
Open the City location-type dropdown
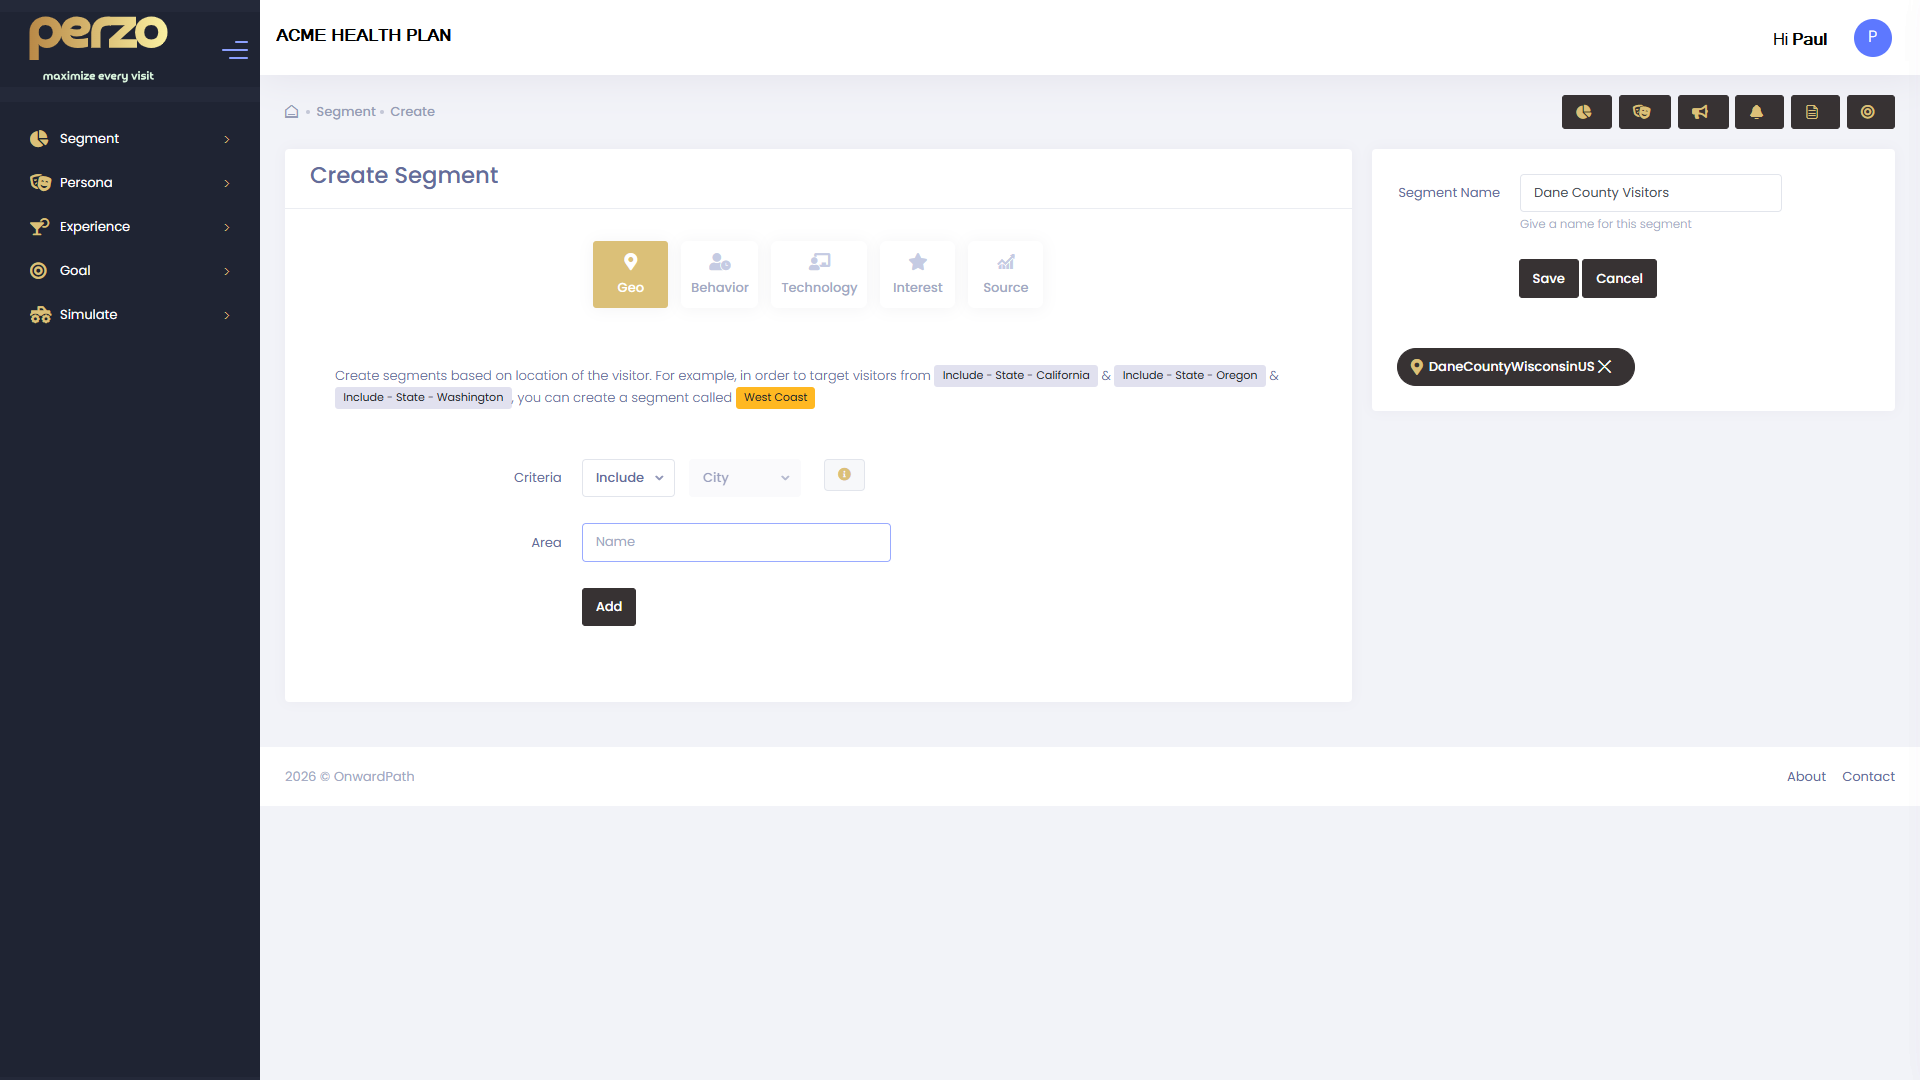coord(744,477)
